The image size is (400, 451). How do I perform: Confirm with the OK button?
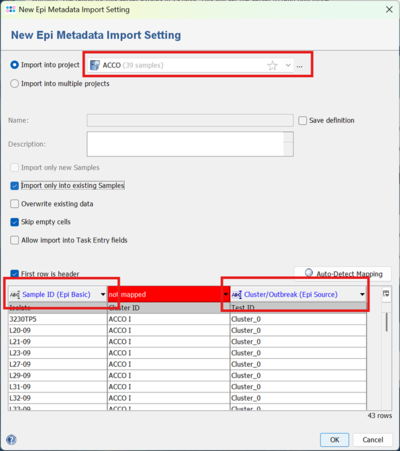click(334, 440)
